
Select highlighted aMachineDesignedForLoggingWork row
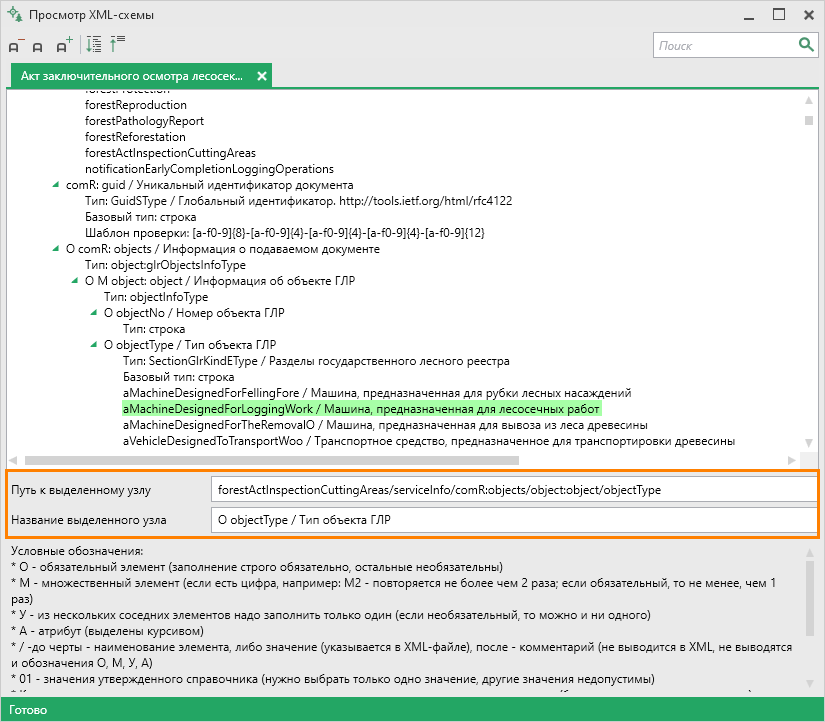(361, 409)
